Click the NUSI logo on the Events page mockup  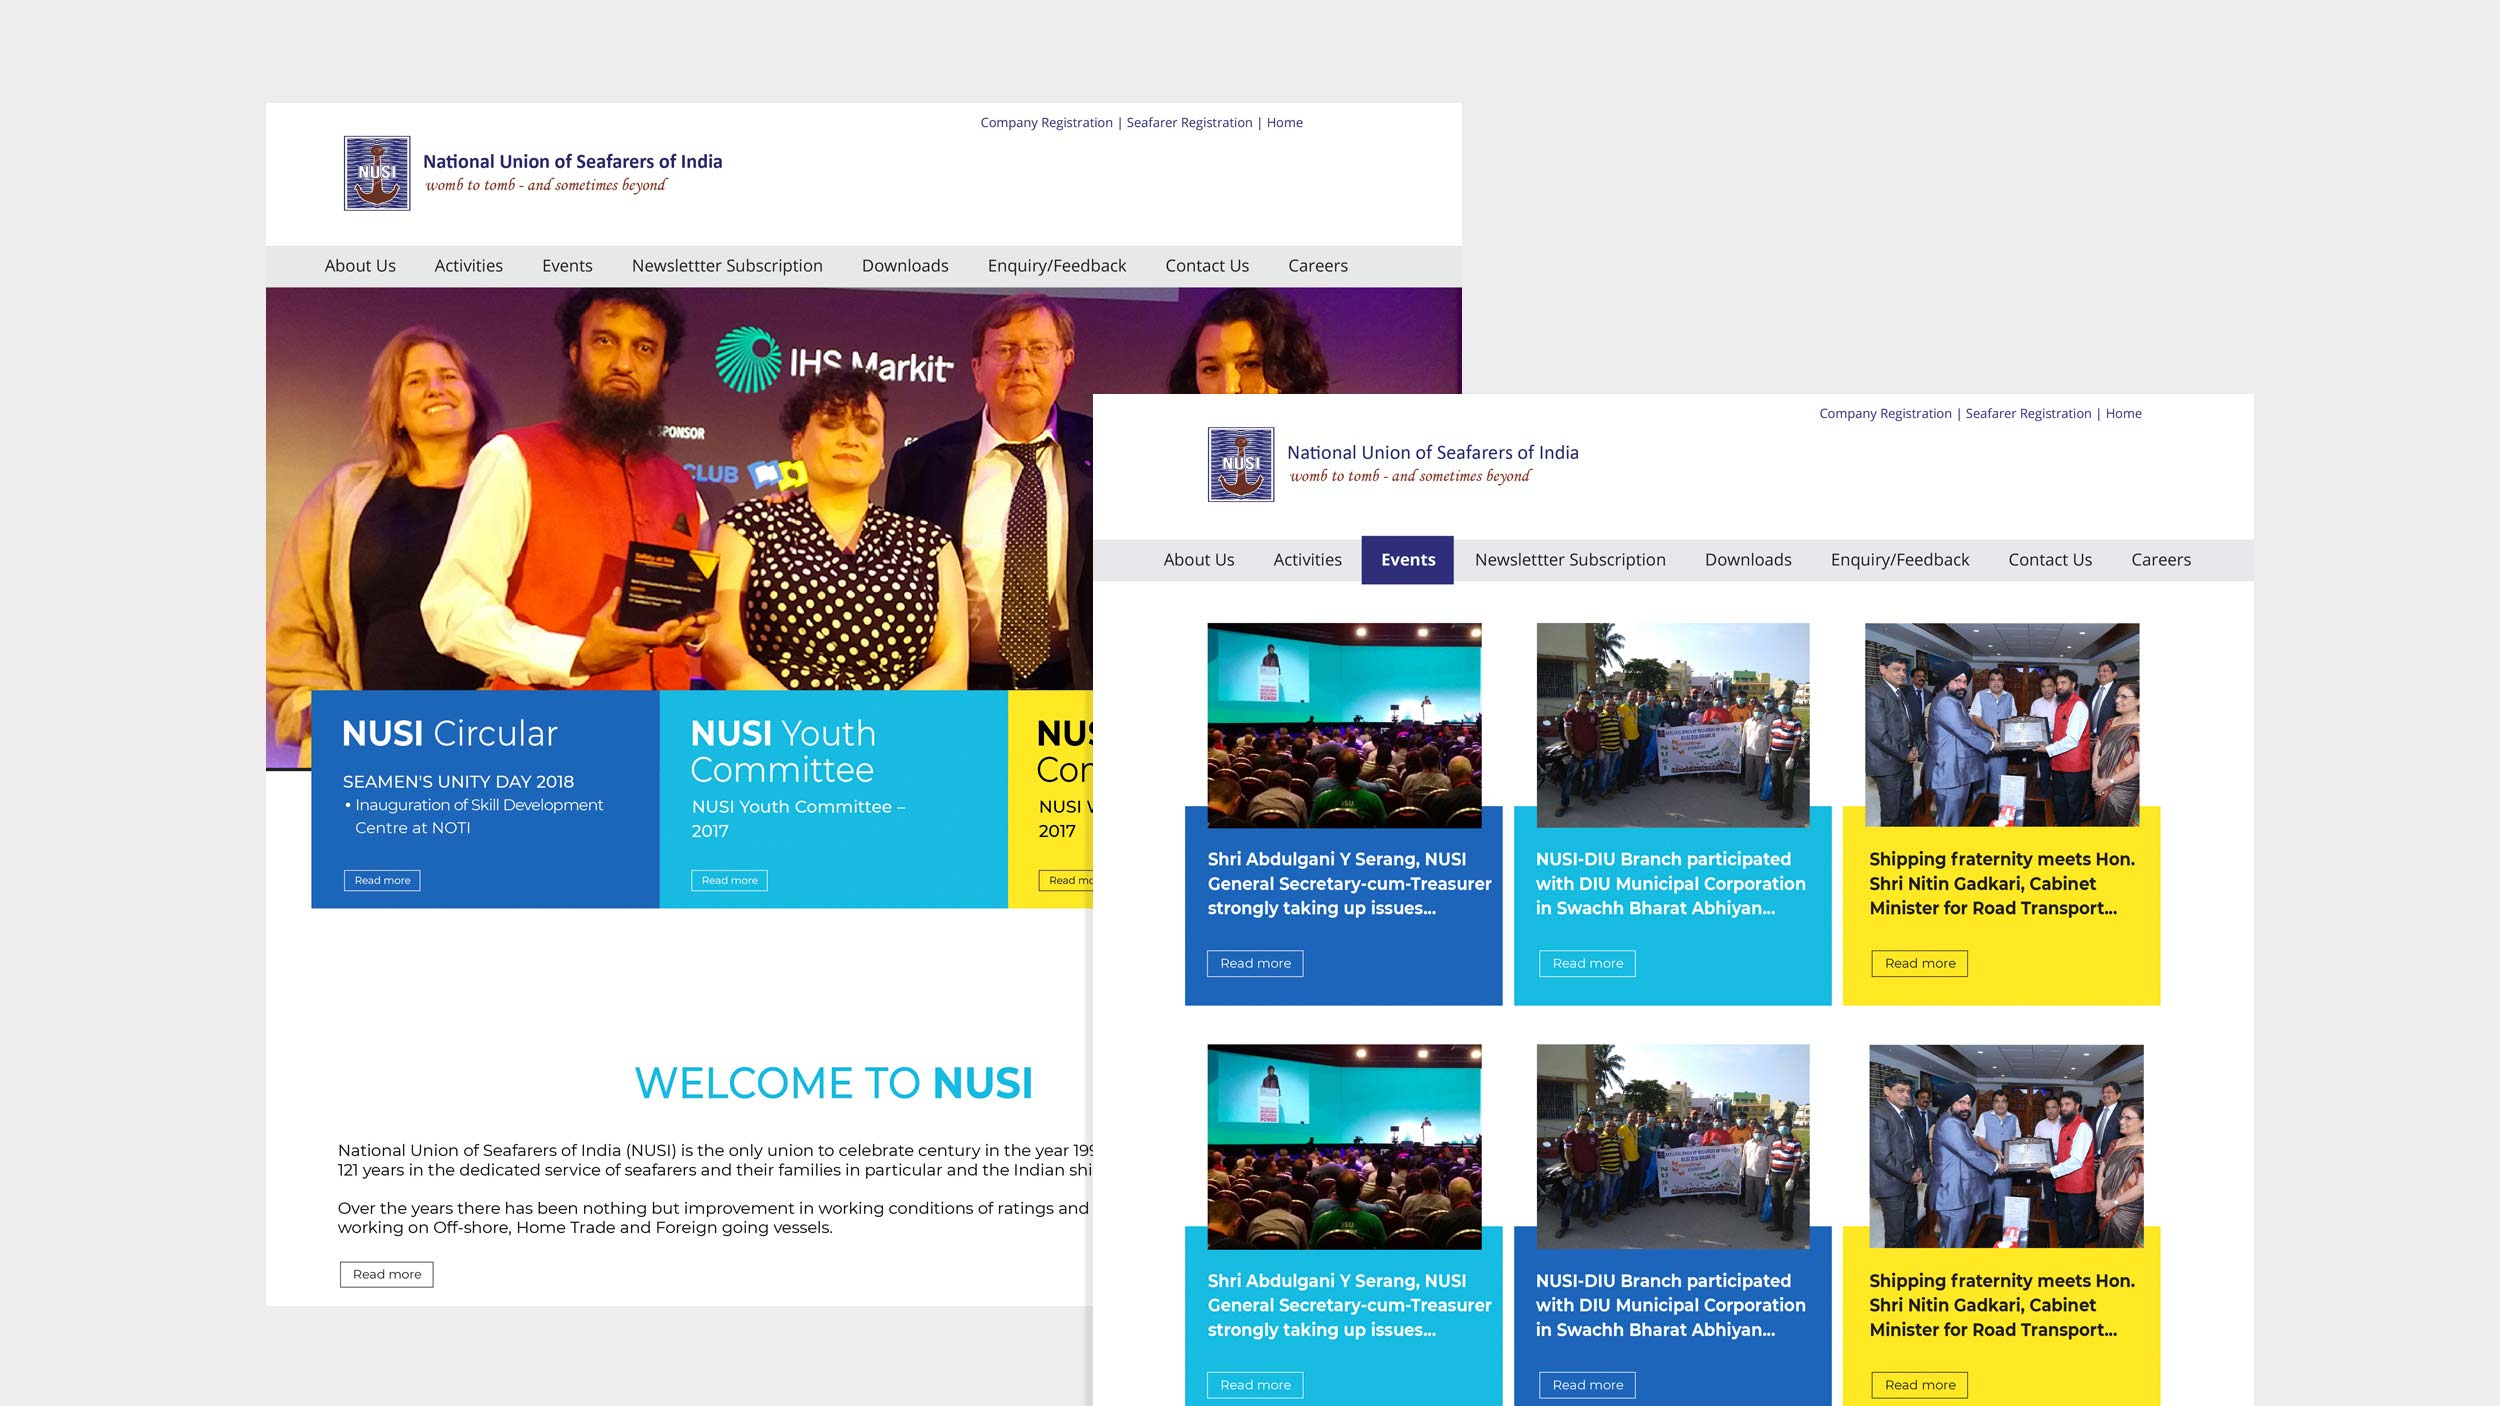[x=1241, y=464]
